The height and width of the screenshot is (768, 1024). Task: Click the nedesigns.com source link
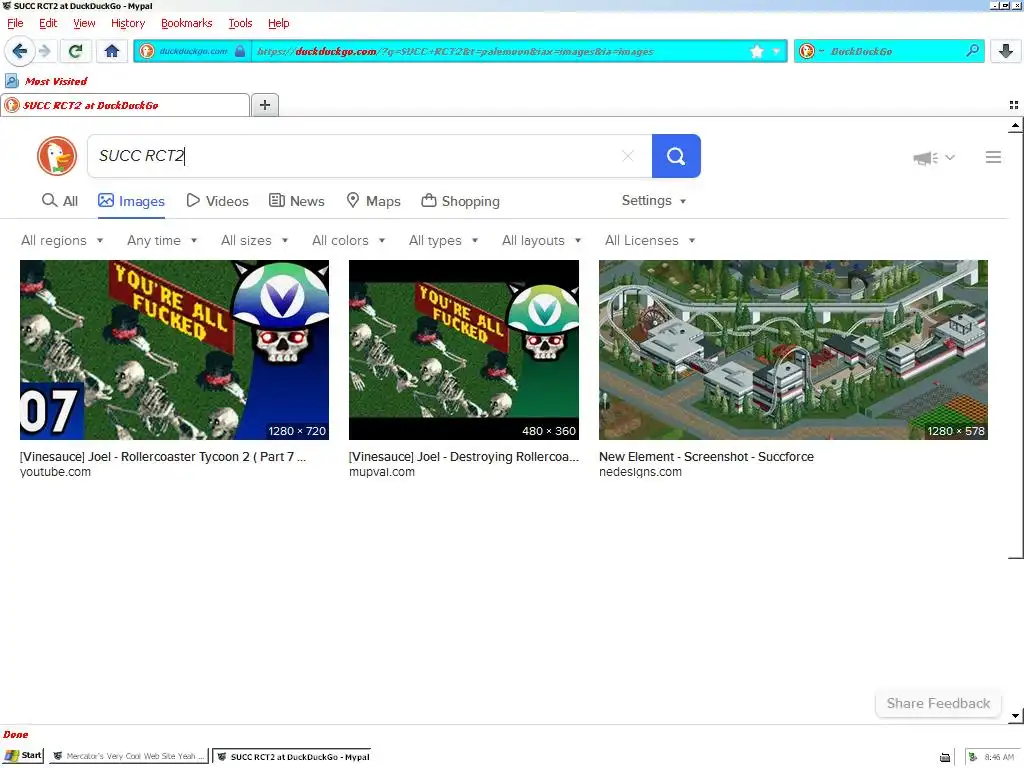coord(640,472)
